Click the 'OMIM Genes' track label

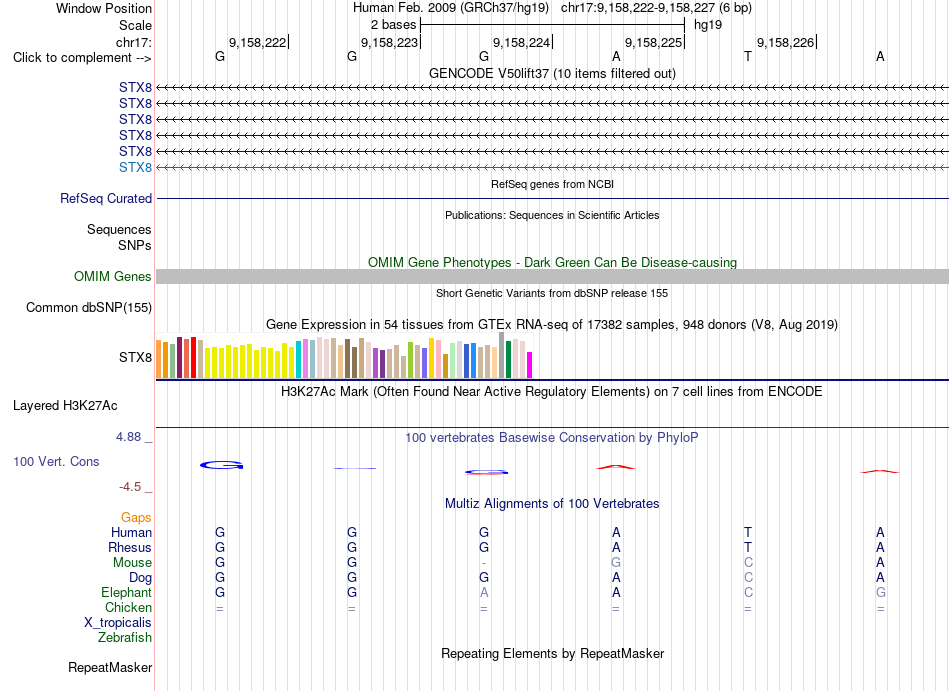click(112, 277)
